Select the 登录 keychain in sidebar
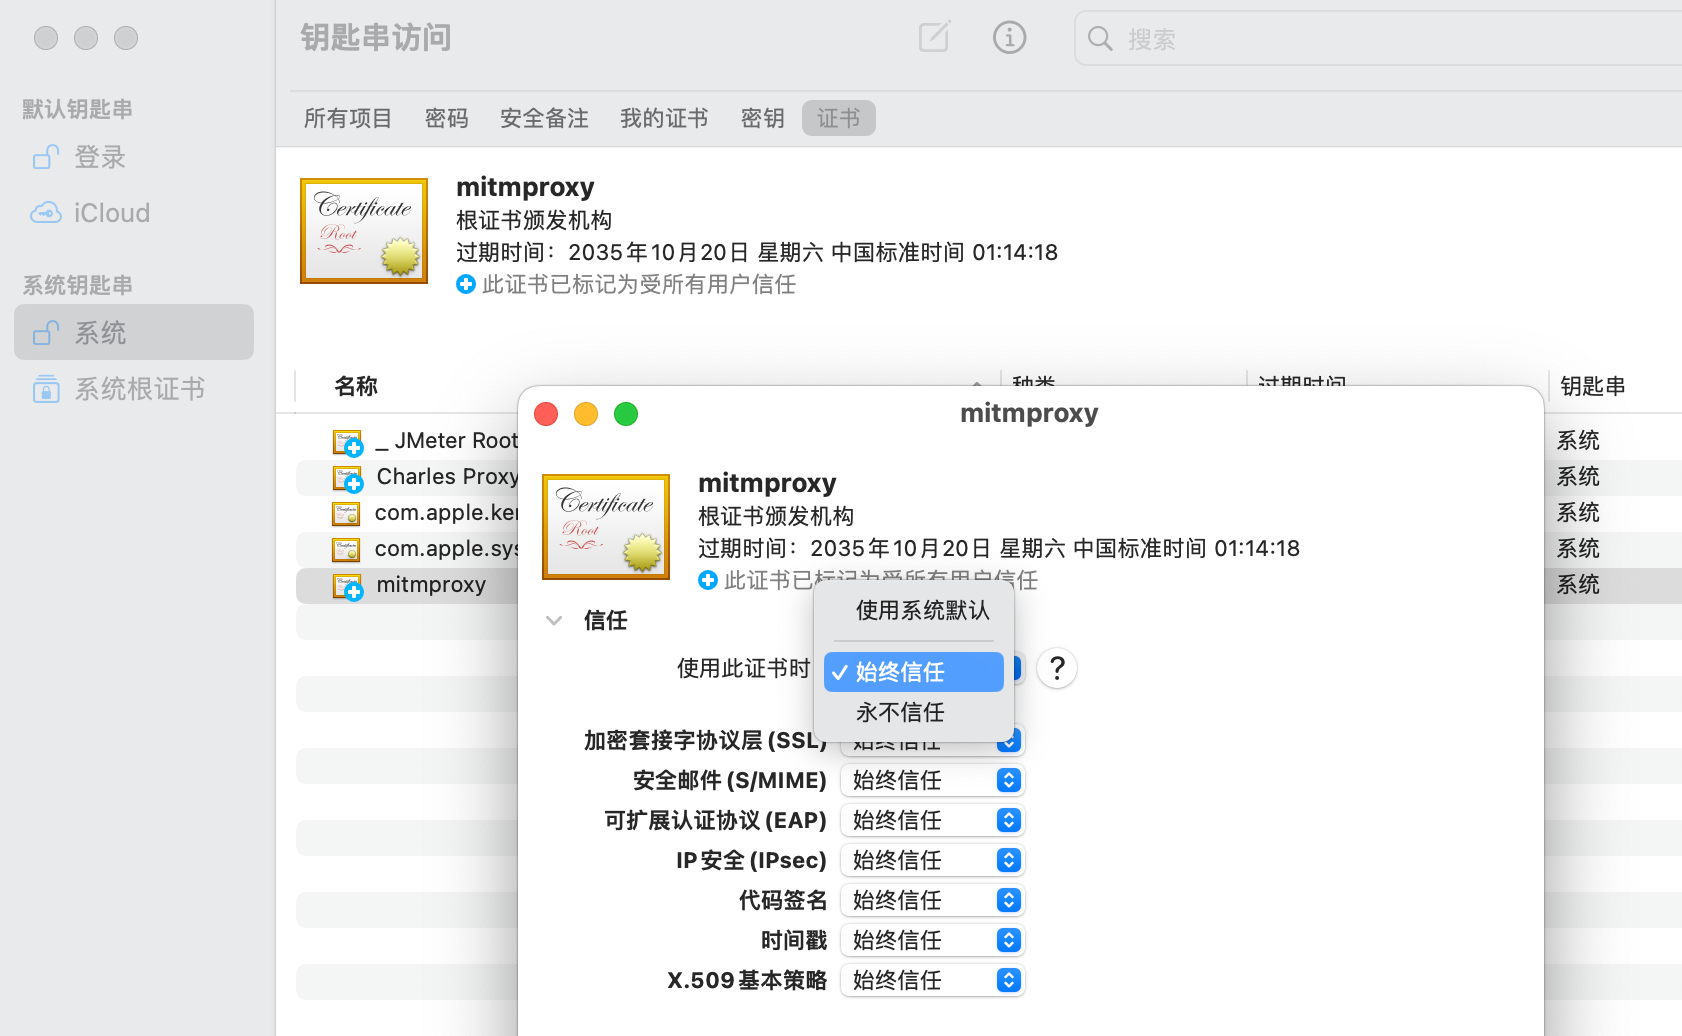 tap(100, 157)
